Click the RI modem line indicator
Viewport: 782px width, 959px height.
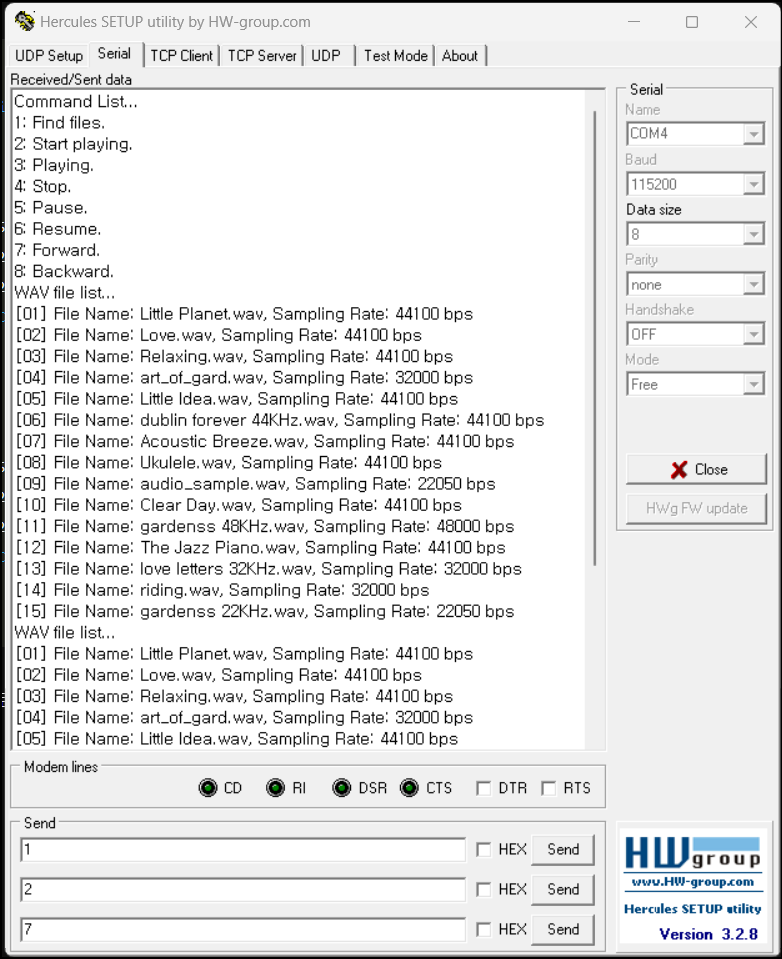pyautogui.click(x=275, y=788)
